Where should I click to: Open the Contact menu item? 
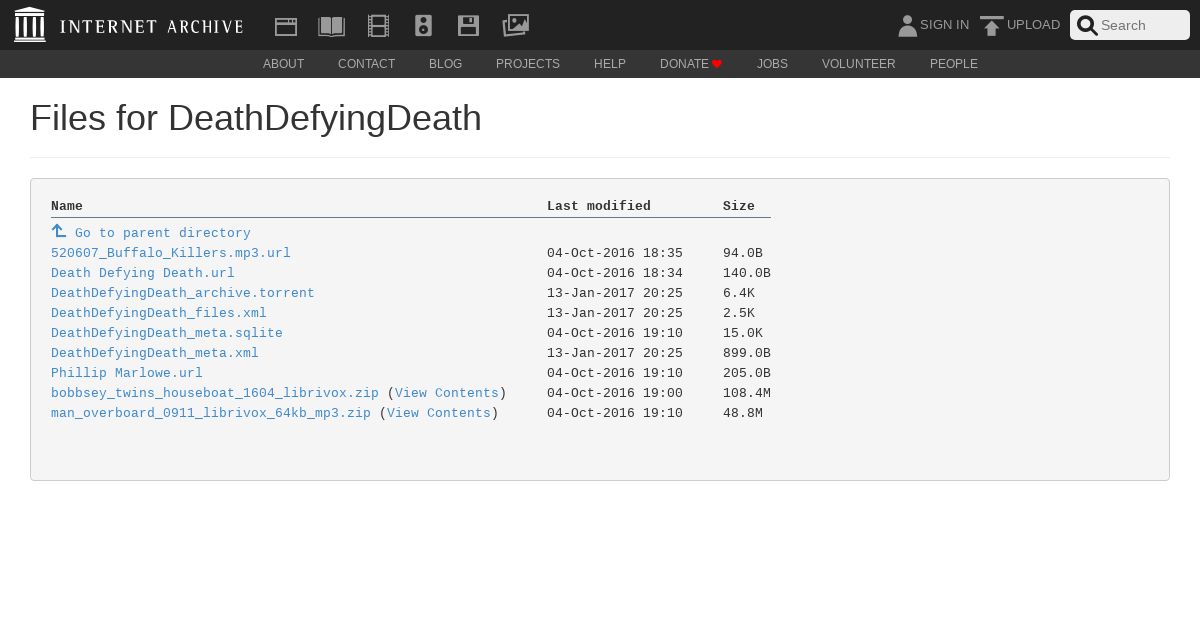(366, 64)
